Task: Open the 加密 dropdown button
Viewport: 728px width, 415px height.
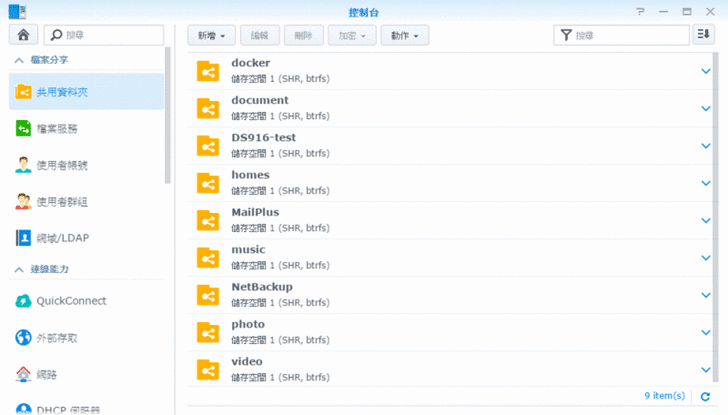Action: pyautogui.click(x=352, y=35)
